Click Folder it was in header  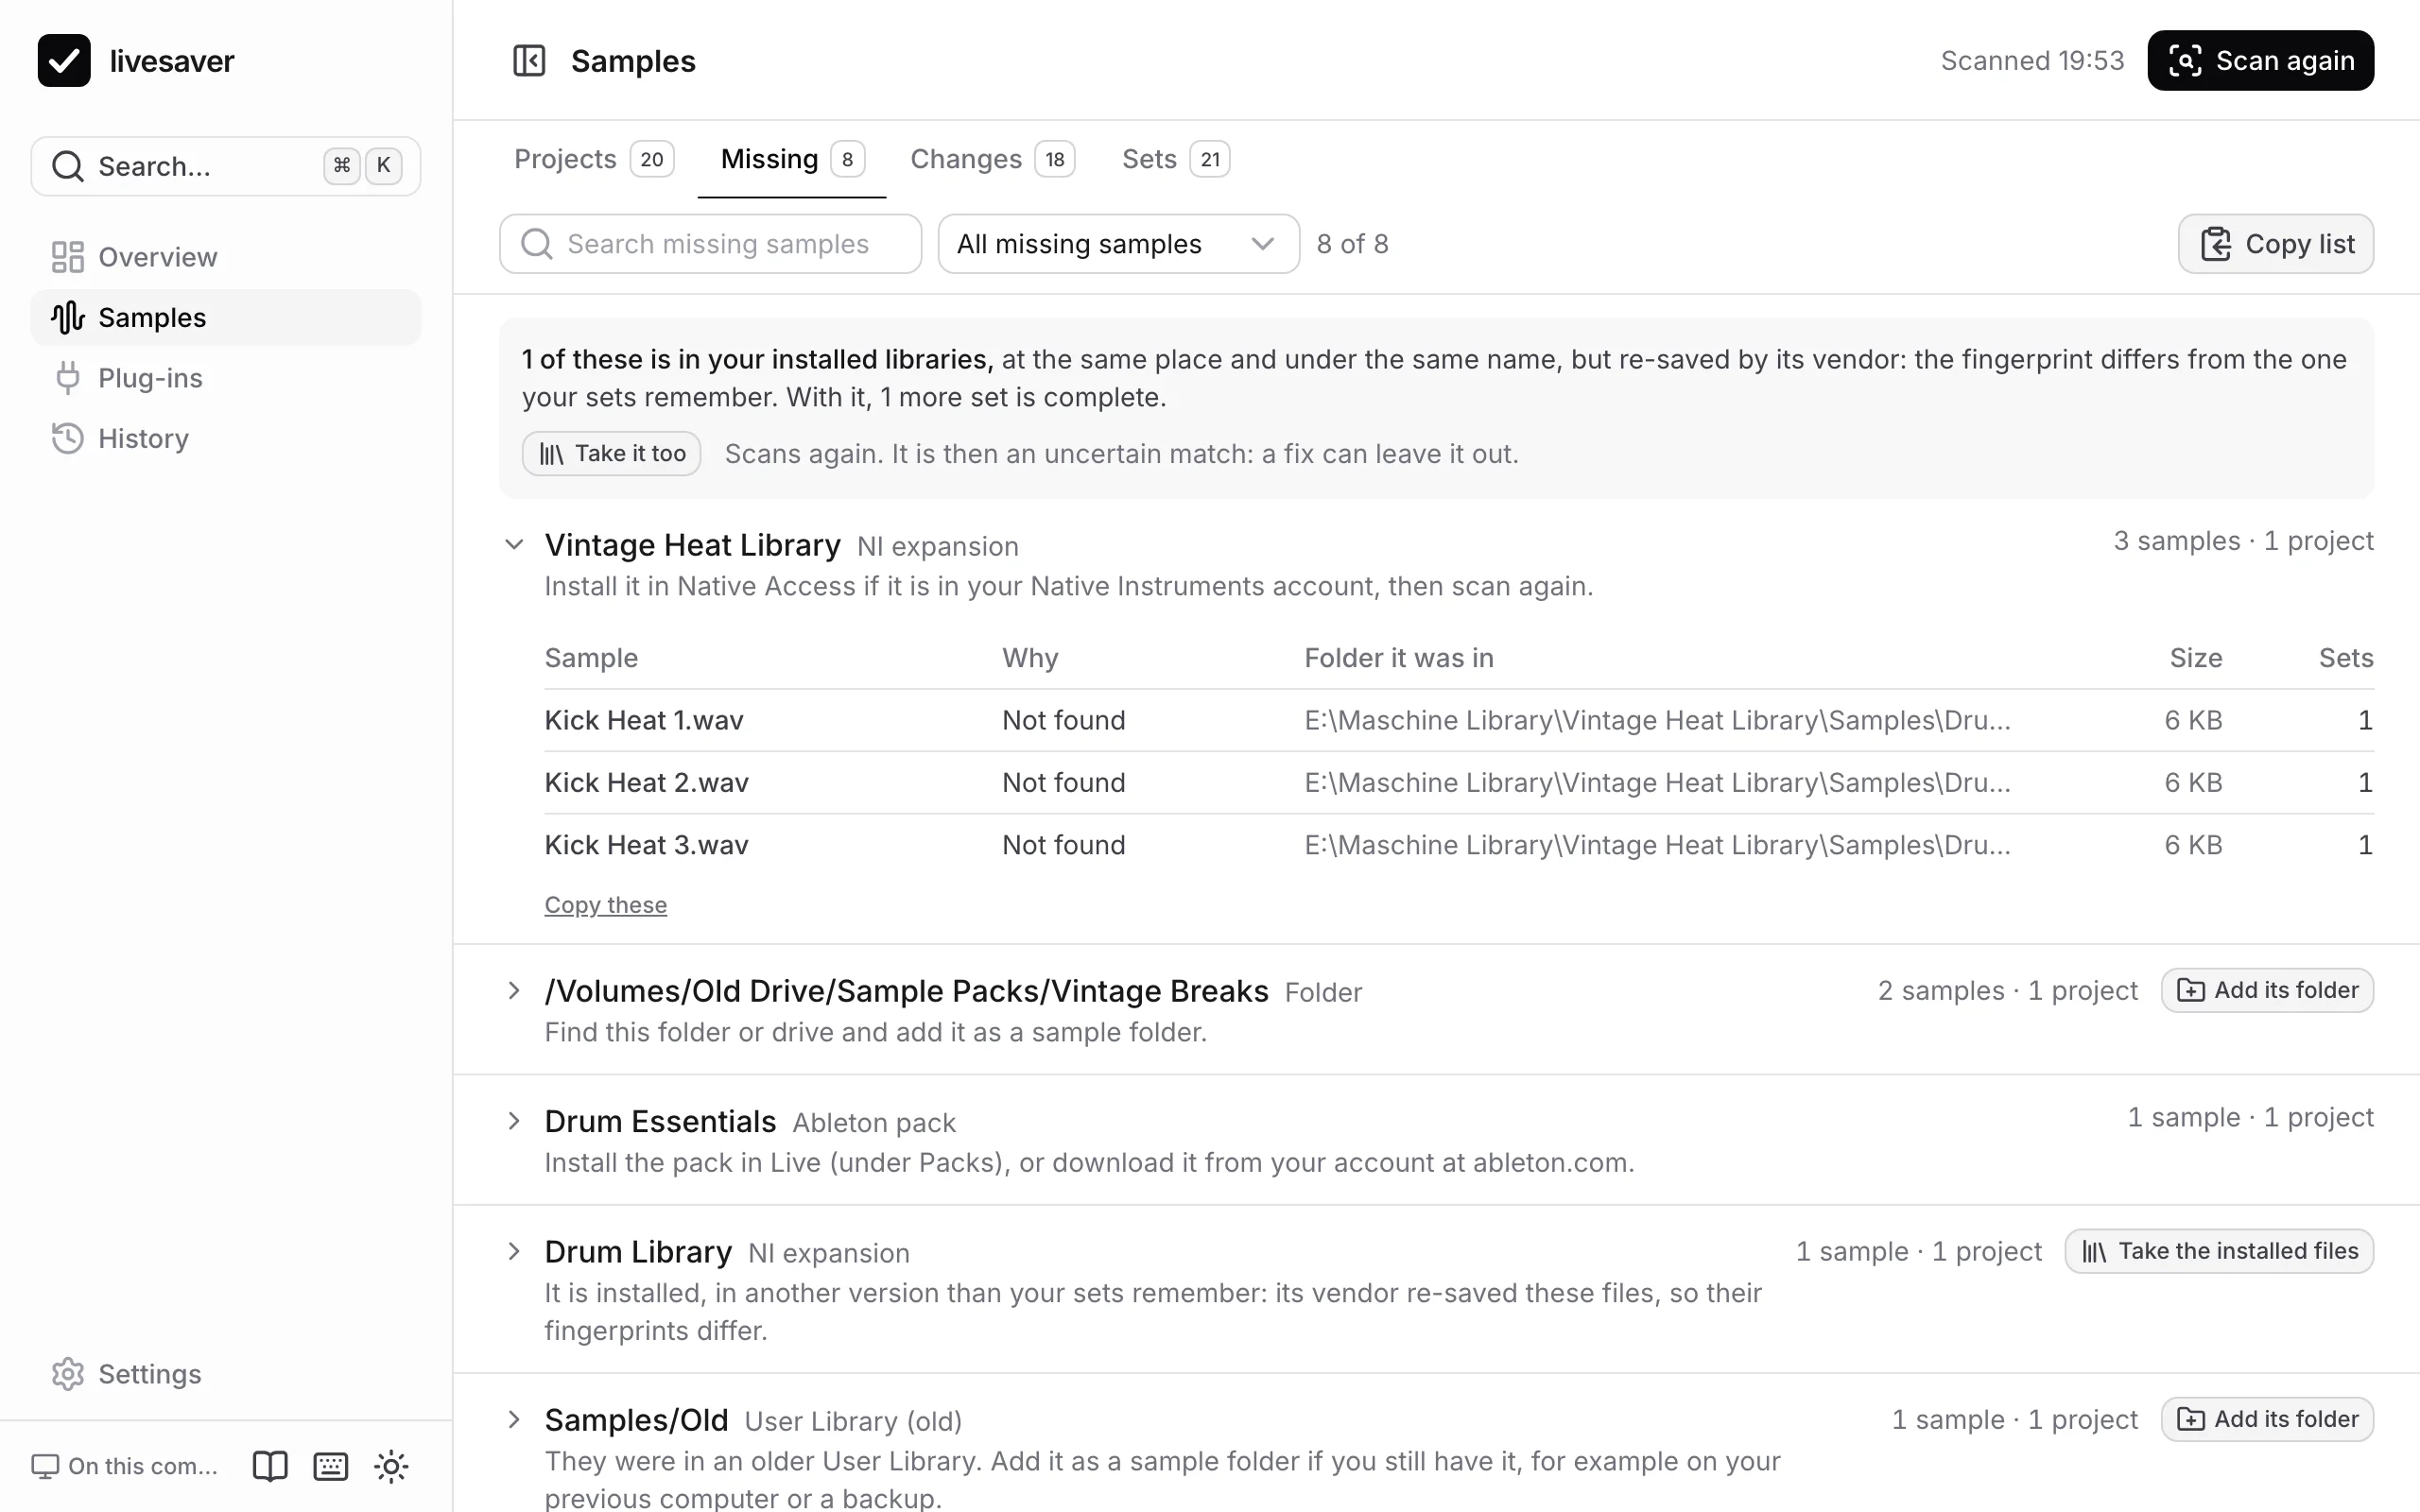[x=1399, y=658]
